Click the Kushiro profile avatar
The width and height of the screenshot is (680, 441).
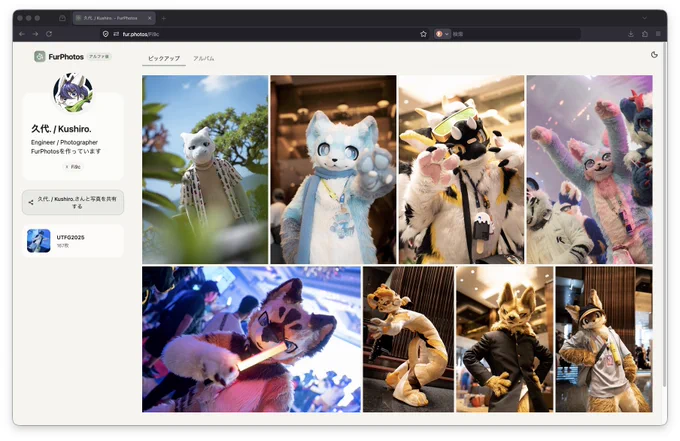[x=73, y=92]
